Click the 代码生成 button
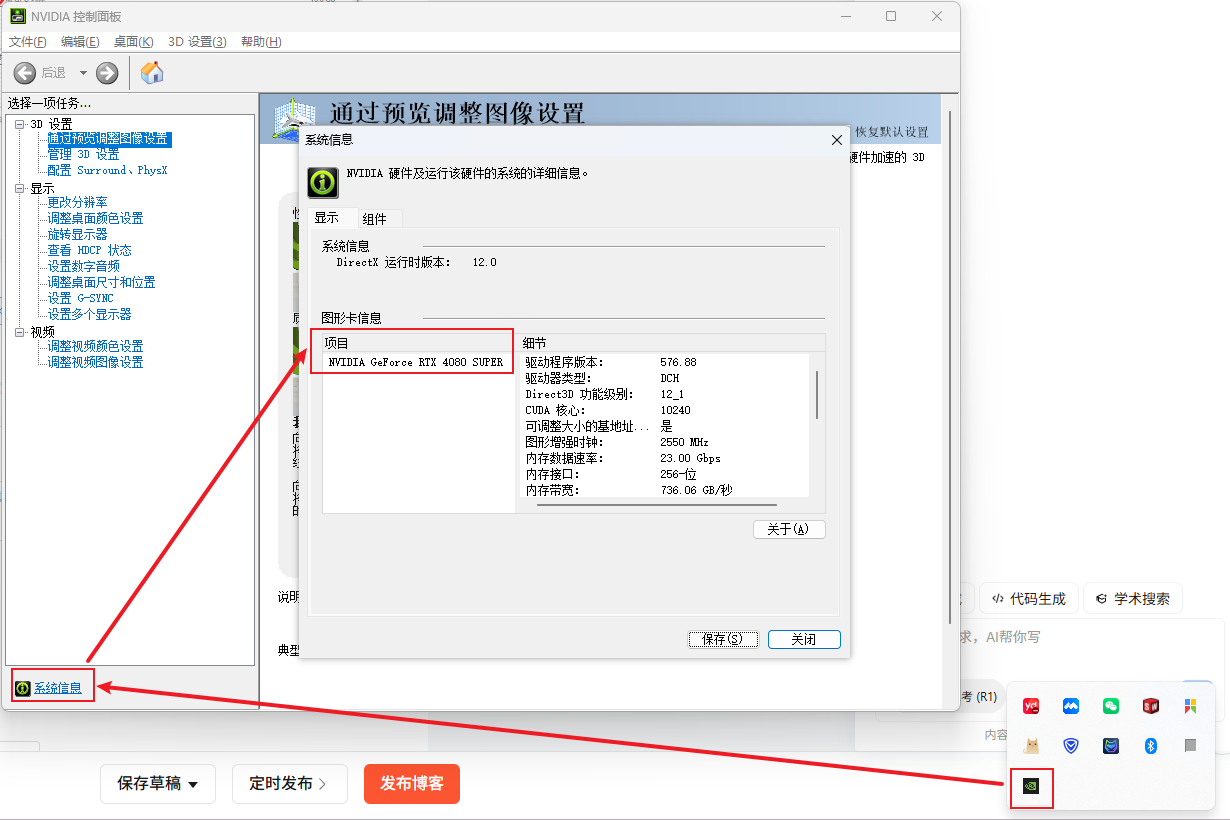Image resolution: width=1230 pixels, height=820 pixels. (x=1029, y=599)
